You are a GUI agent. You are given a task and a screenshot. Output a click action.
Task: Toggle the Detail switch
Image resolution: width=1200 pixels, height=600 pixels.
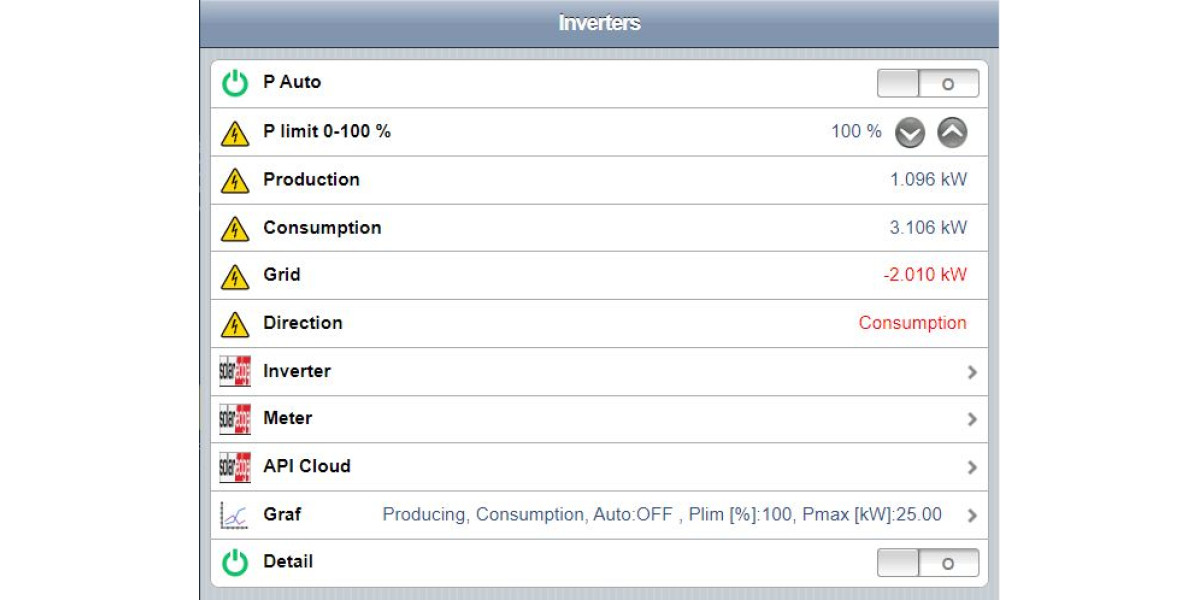coord(928,563)
